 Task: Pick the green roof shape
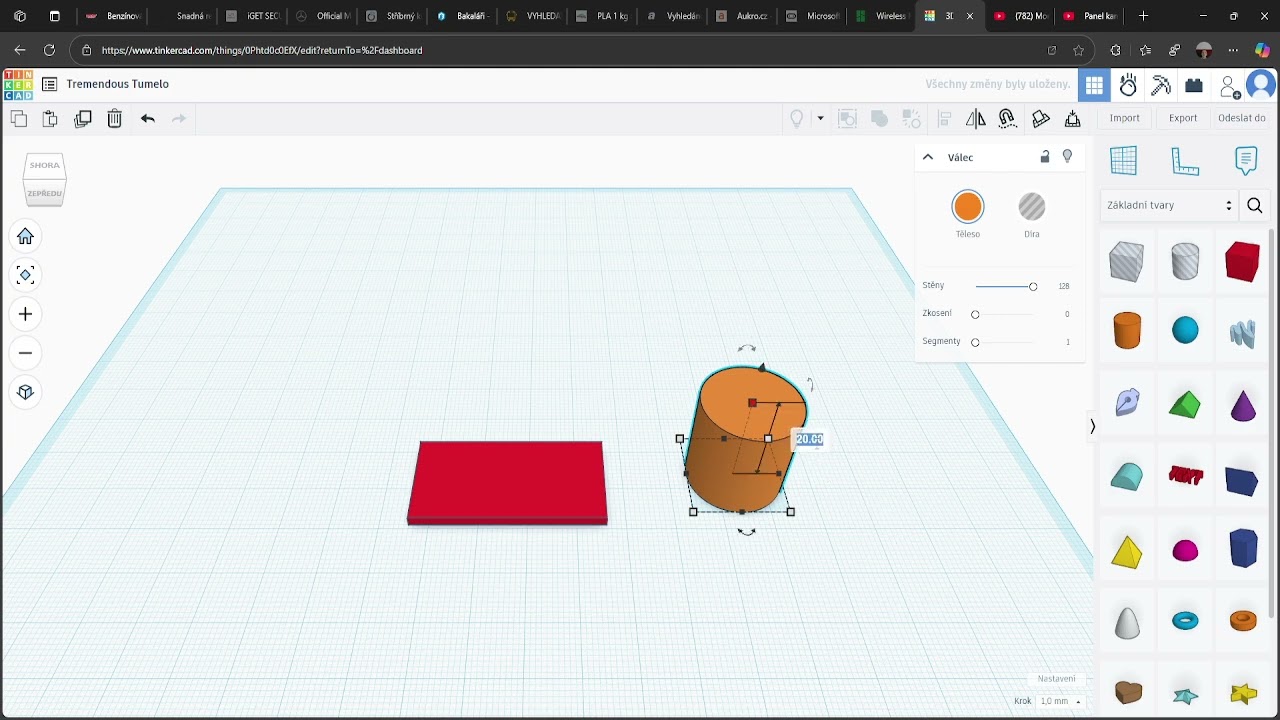(1185, 404)
